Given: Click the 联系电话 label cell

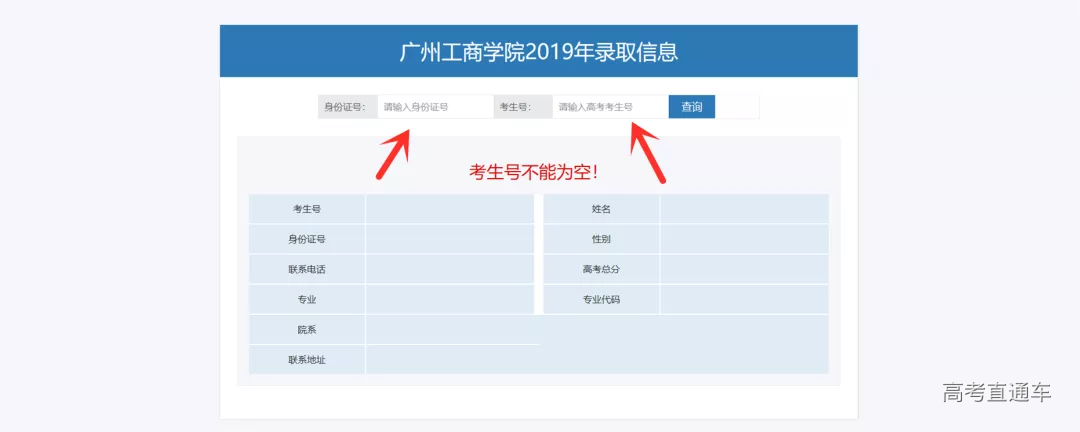Looking at the screenshot, I should [x=307, y=269].
